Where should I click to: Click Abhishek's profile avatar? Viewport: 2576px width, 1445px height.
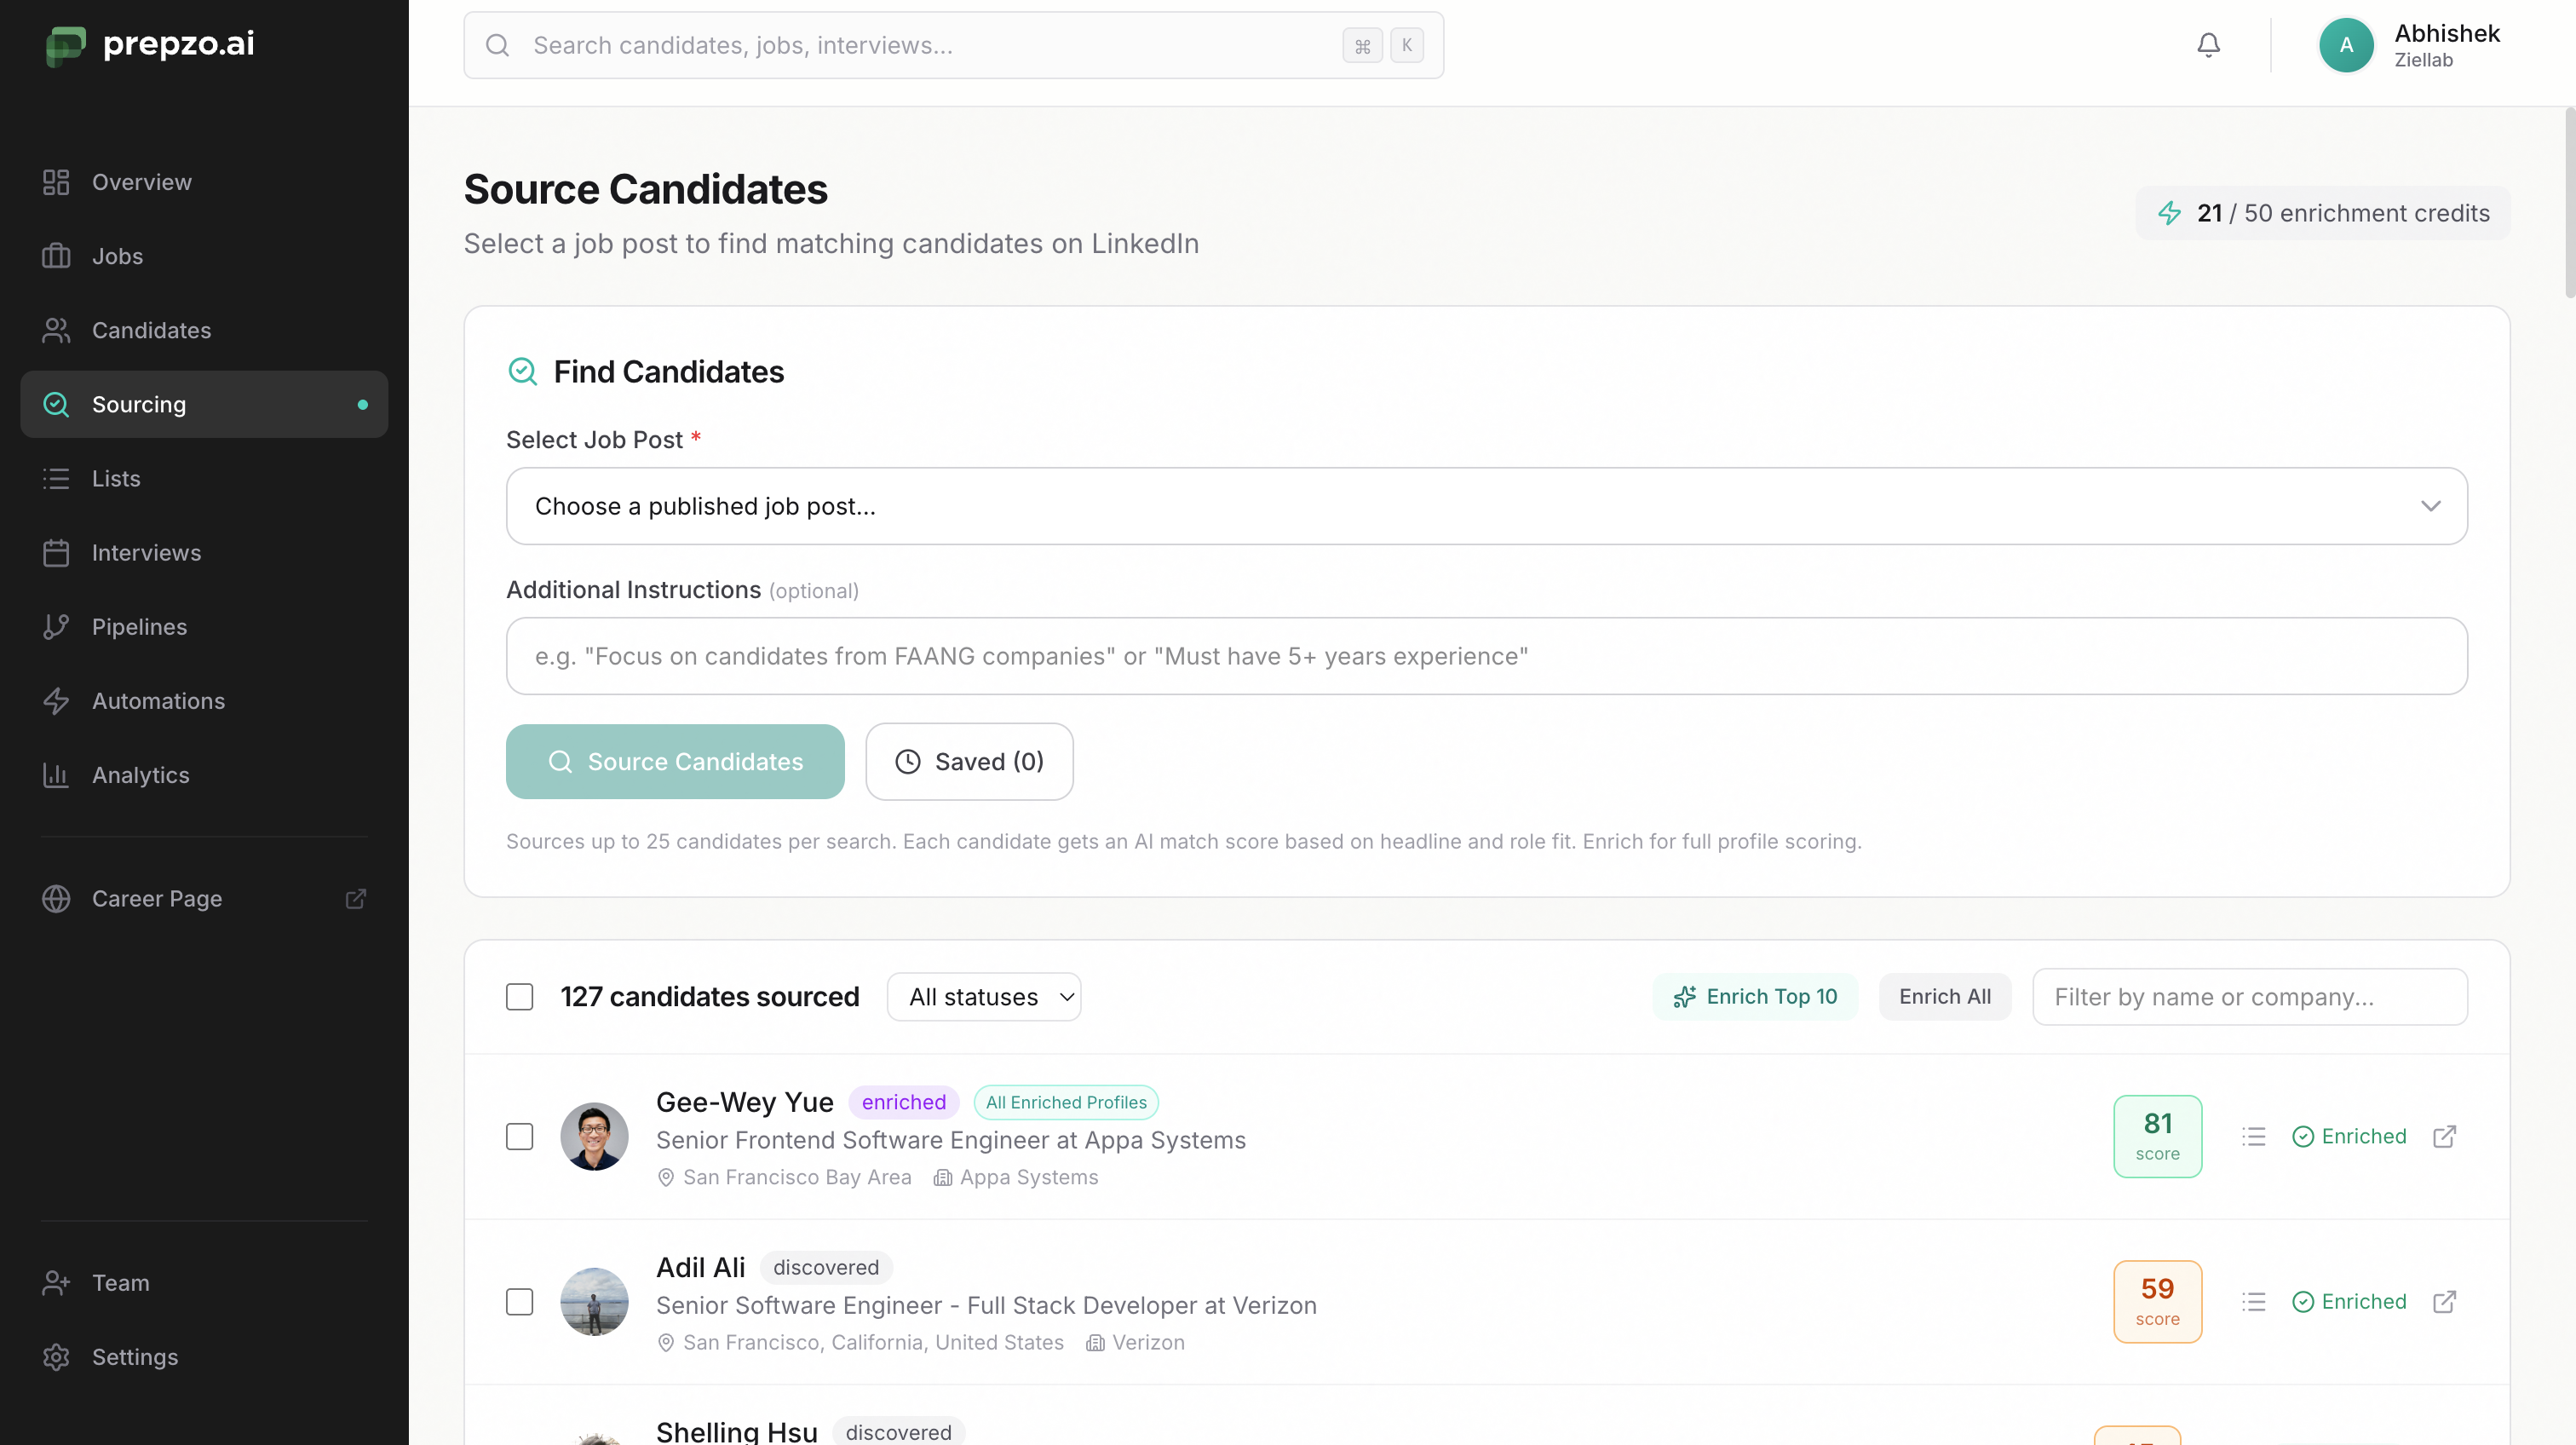tap(2345, 45)
